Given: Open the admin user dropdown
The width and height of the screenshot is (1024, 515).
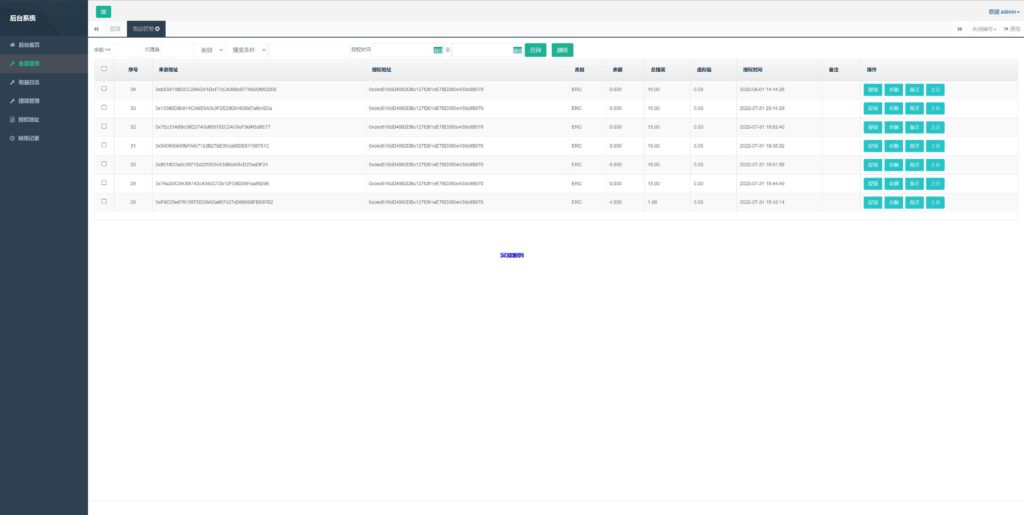Looking at the screenshot, I should click(x=1003, y=12).
